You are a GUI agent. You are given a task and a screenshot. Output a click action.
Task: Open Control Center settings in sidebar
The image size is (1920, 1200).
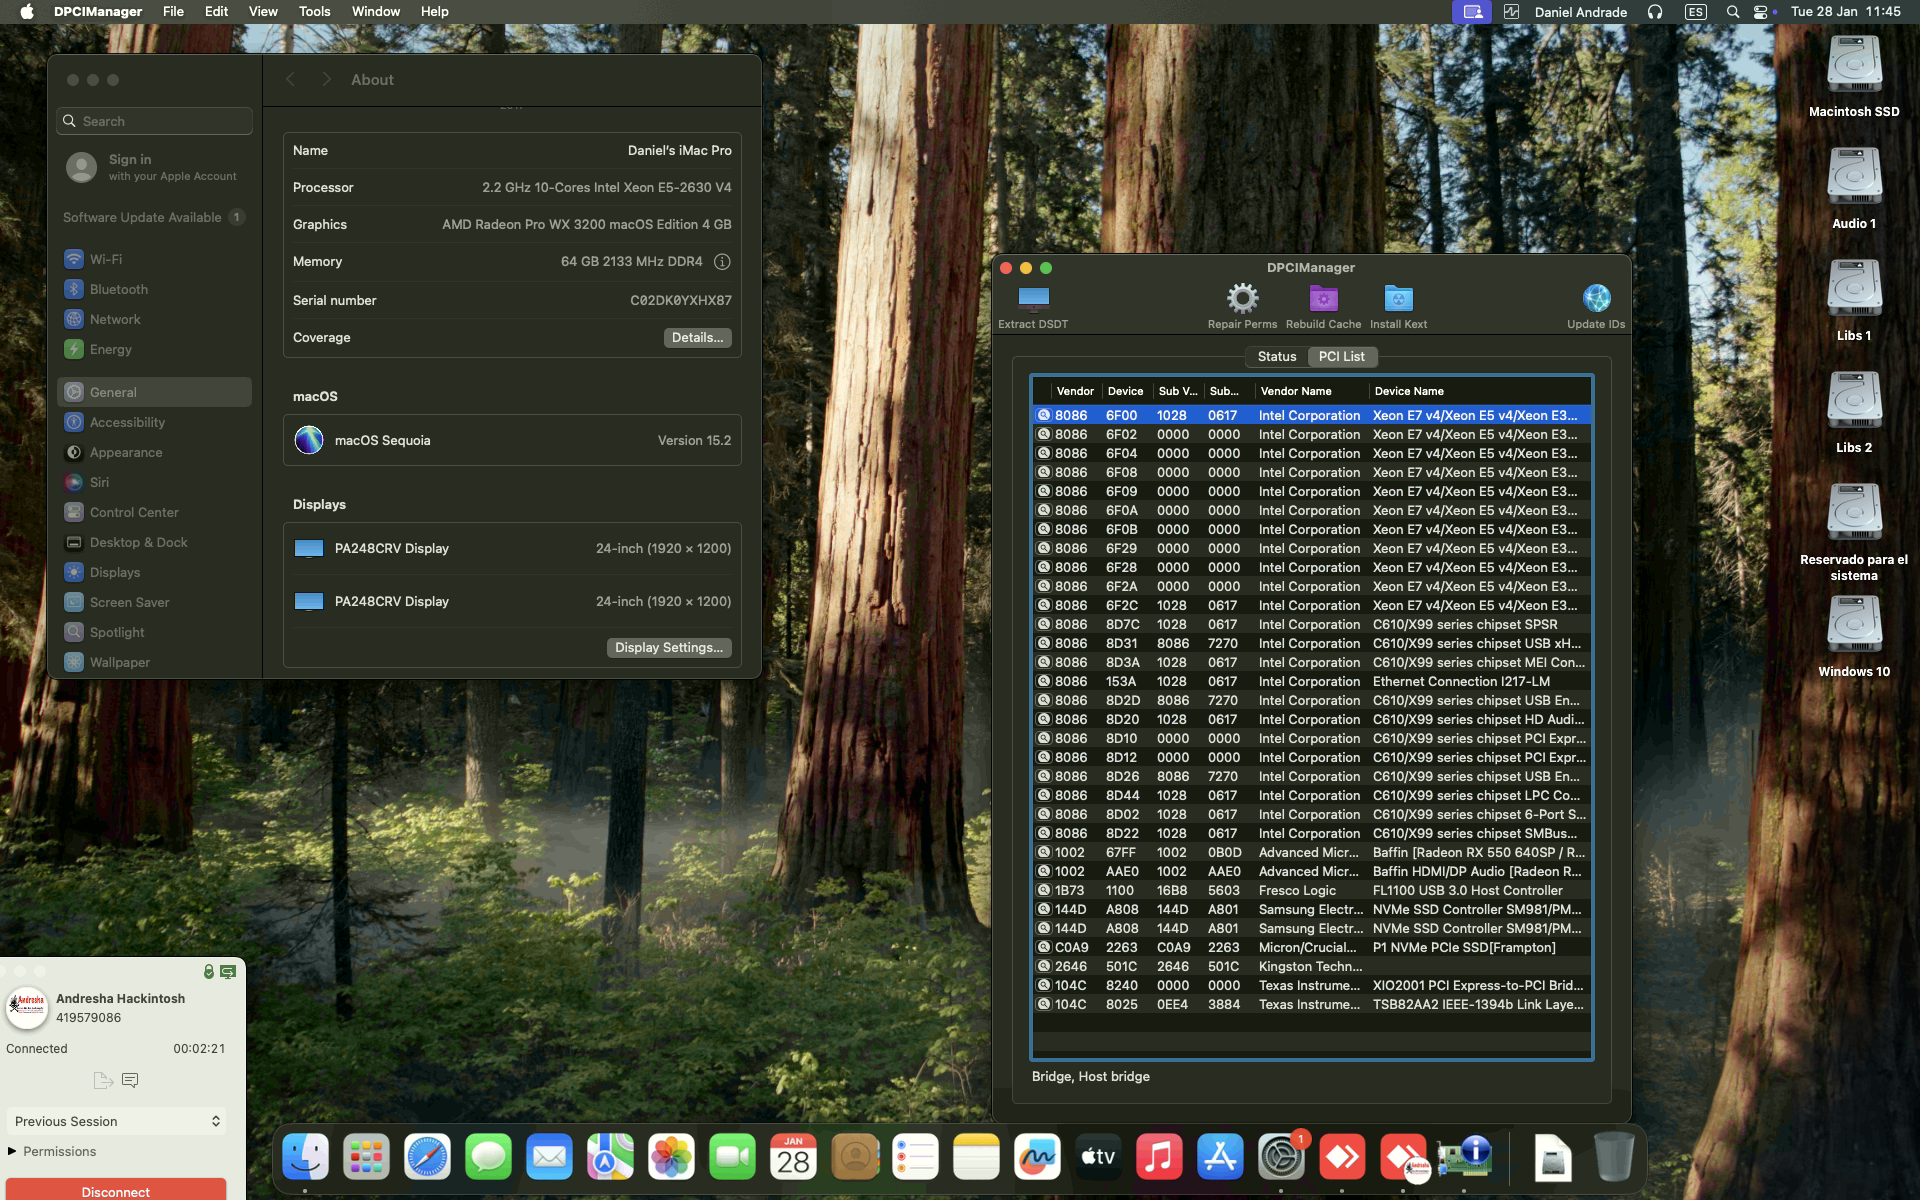click(154, 512)
